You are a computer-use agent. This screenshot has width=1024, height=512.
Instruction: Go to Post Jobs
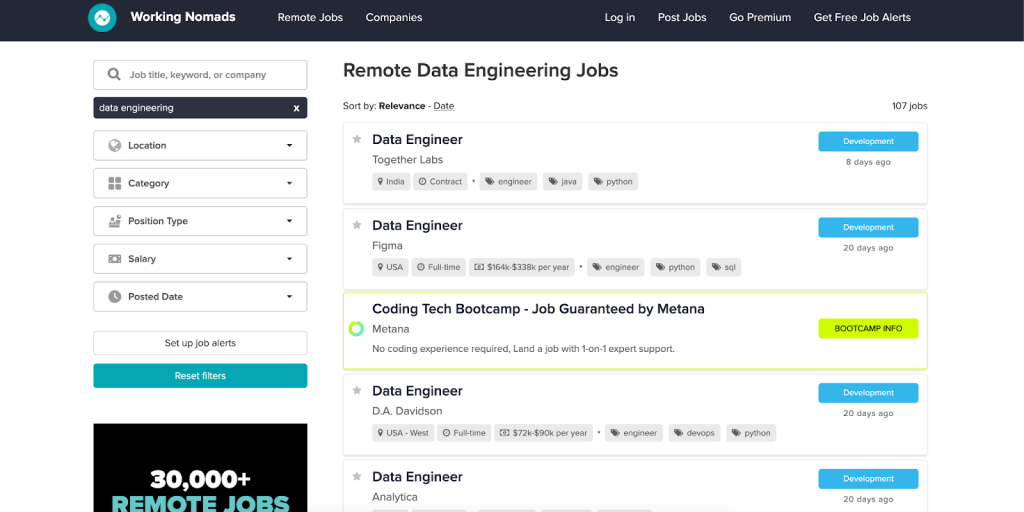[682, 18]
